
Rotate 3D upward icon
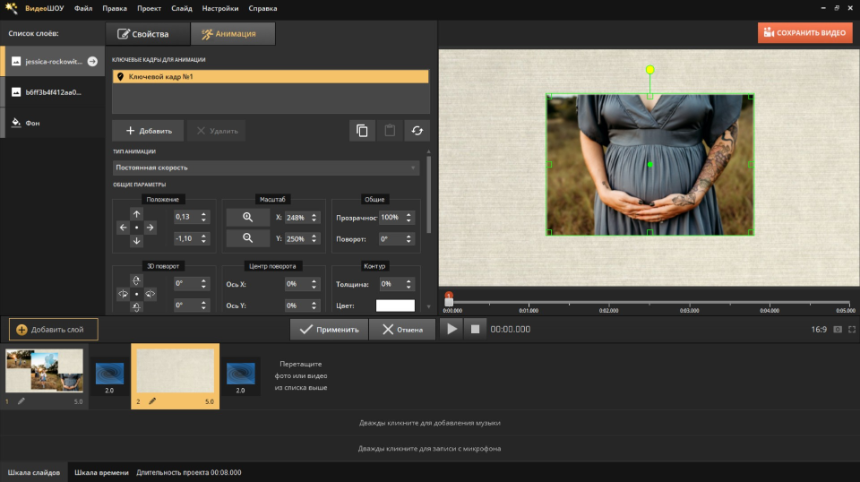137,281
